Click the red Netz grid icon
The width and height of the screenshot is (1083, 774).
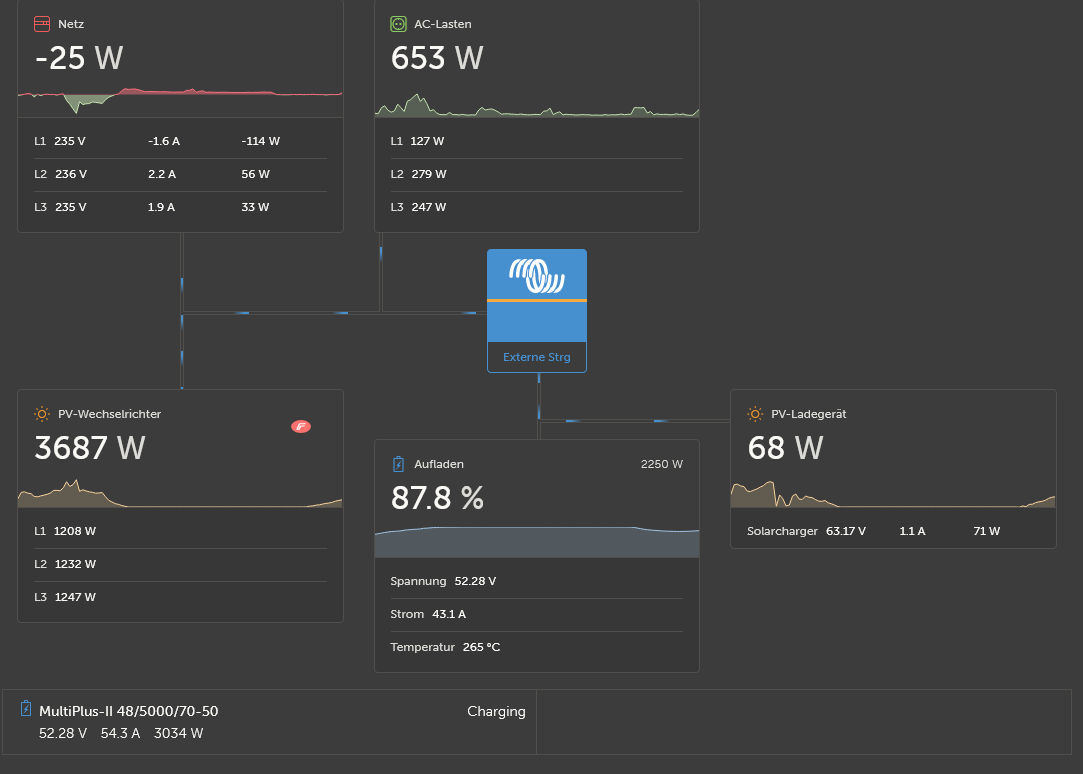point(42,23)
